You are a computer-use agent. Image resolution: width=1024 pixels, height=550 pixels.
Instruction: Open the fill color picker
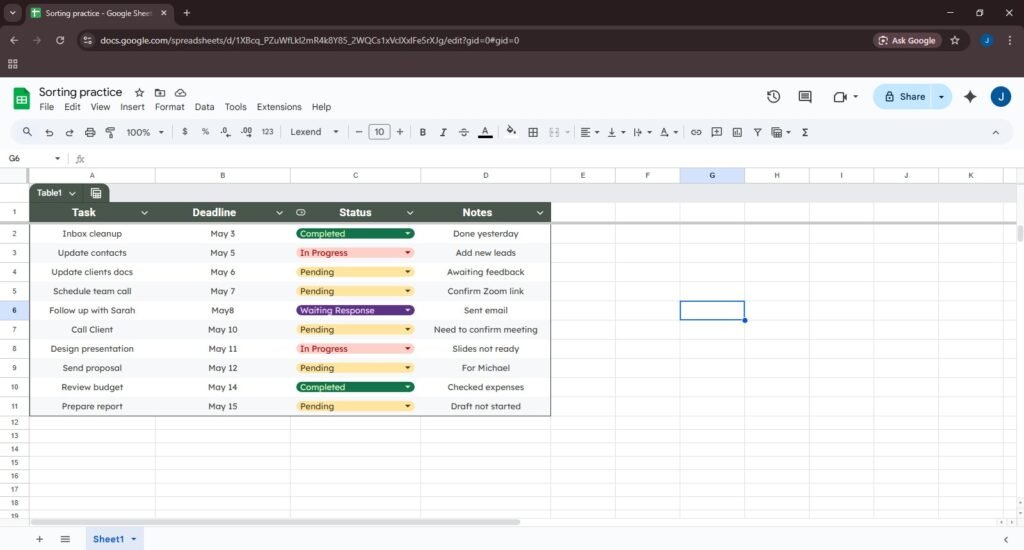click(x=511, y=132)
